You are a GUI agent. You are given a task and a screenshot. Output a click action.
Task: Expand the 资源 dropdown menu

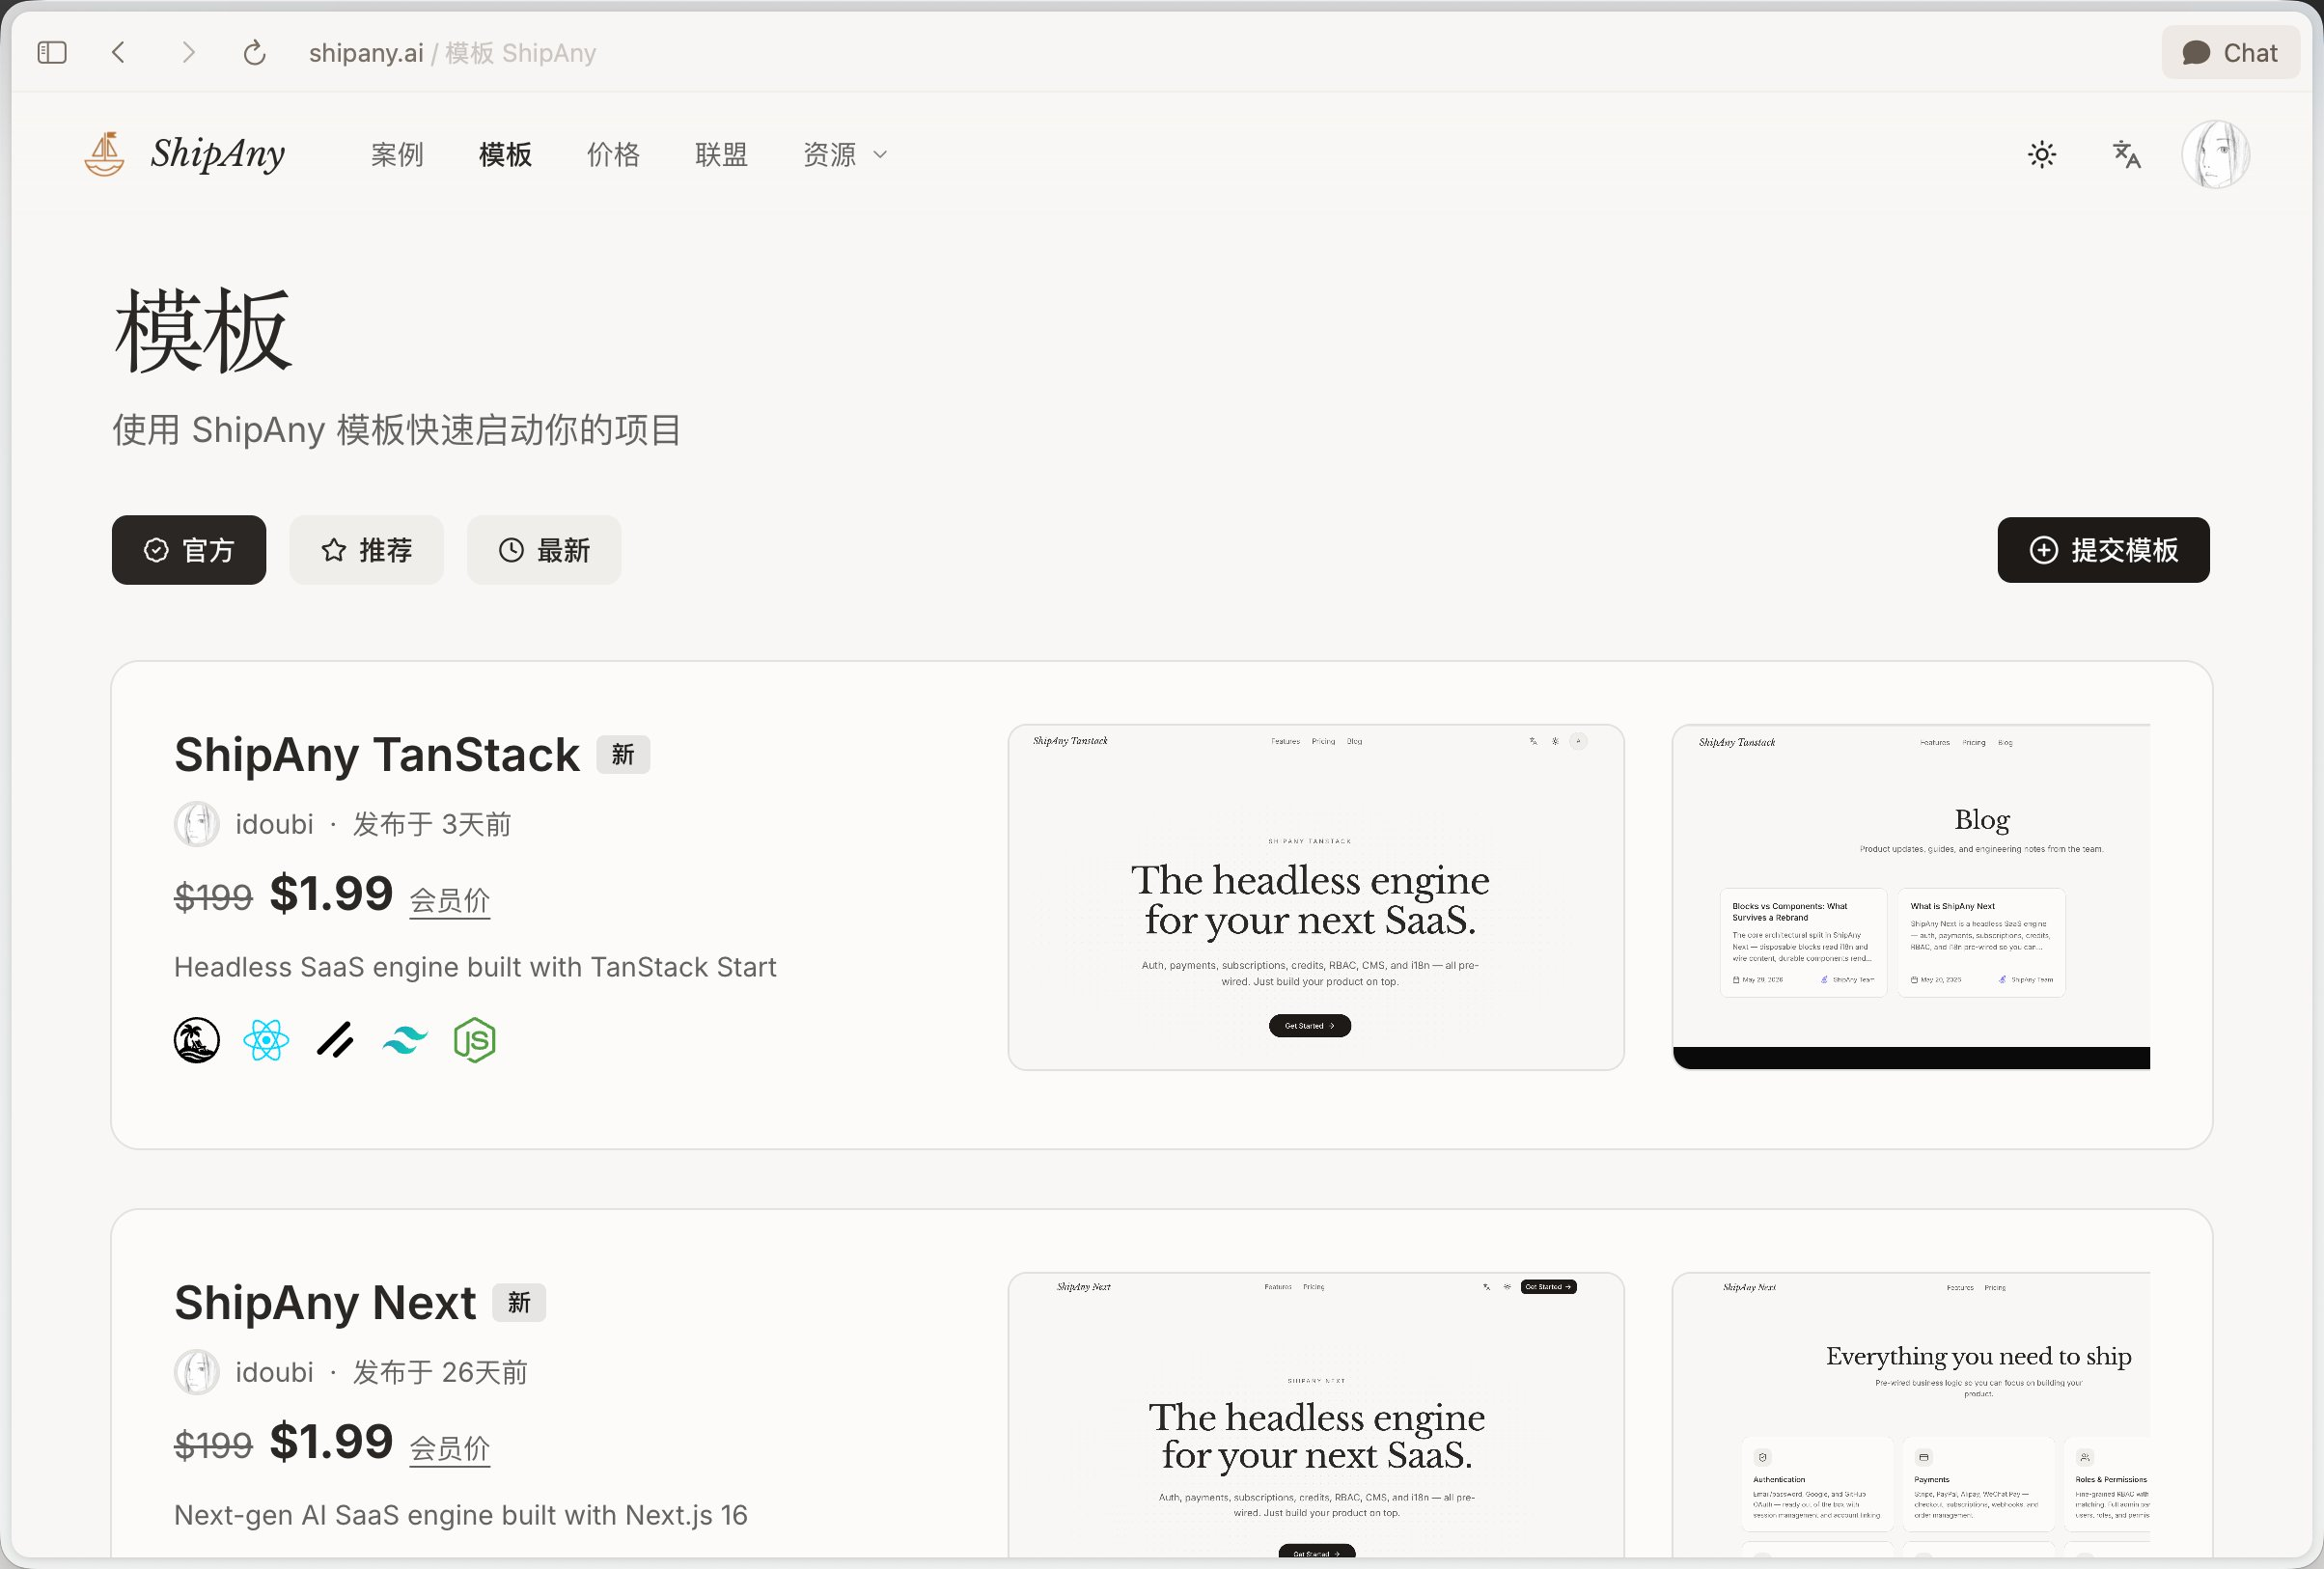click(845, 155)
